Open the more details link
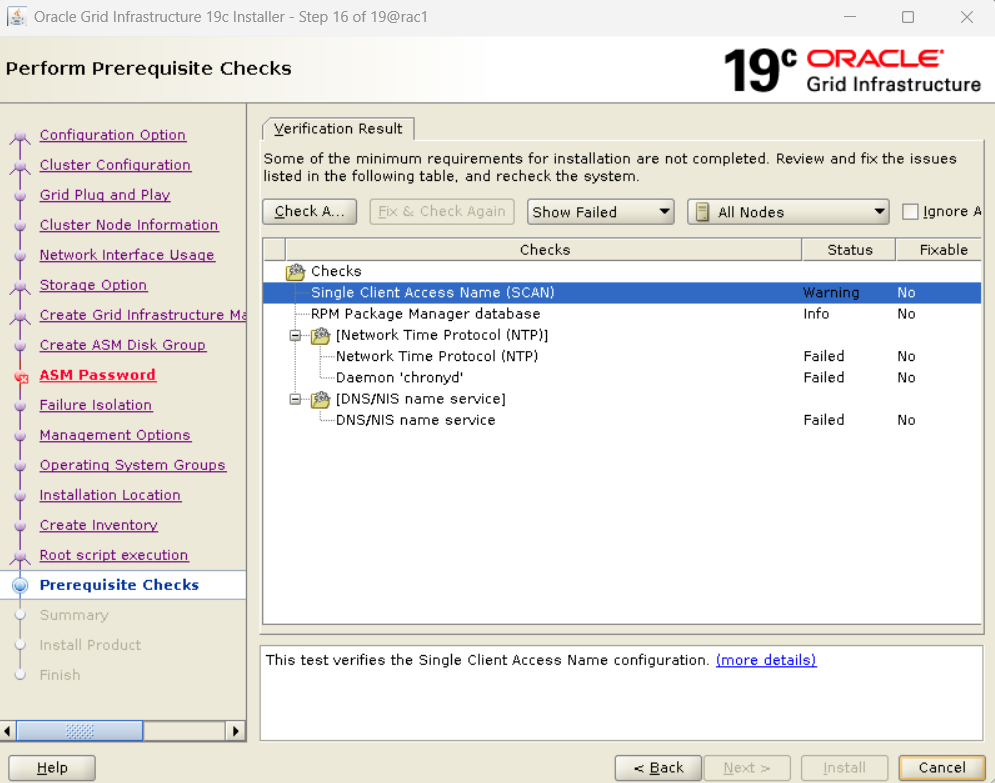 (x=766, y=660)
